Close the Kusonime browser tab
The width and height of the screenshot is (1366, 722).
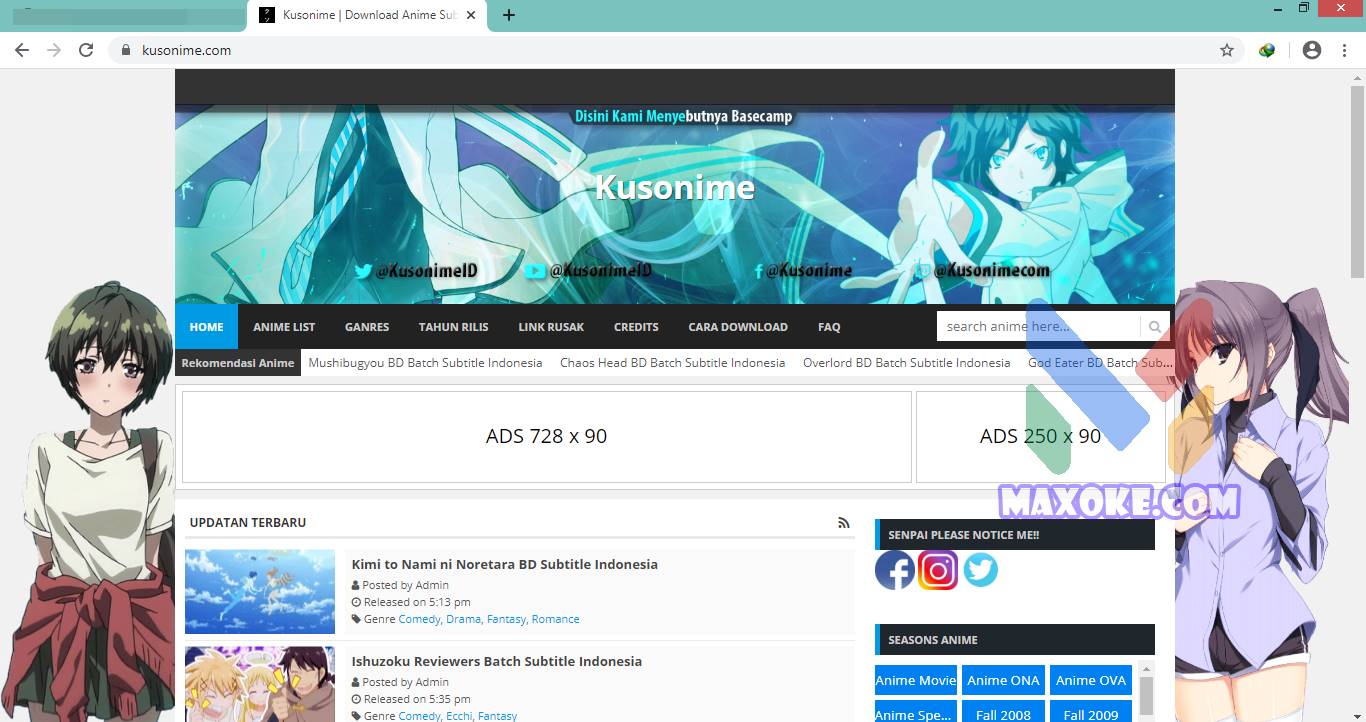[x=471, y=15]
